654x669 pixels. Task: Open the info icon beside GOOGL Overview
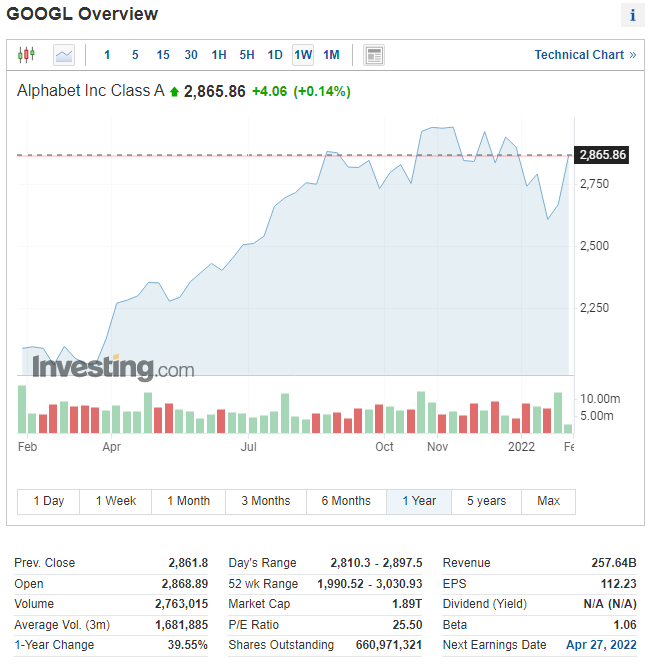633,15
